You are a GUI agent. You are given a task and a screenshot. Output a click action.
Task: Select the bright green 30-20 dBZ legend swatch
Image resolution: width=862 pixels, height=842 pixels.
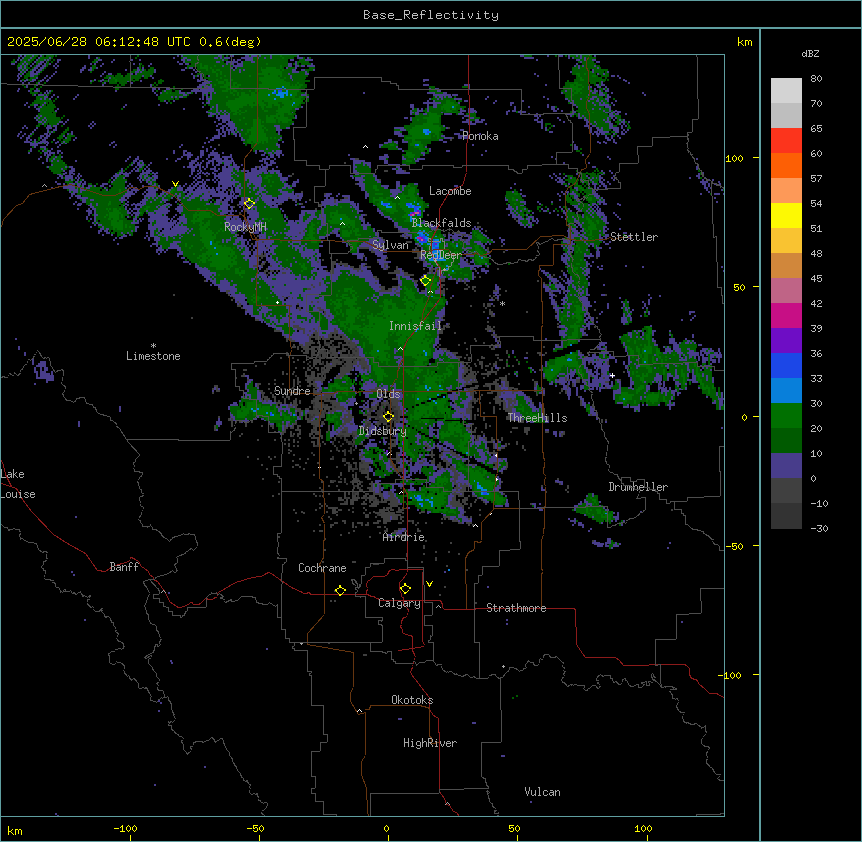786,416
